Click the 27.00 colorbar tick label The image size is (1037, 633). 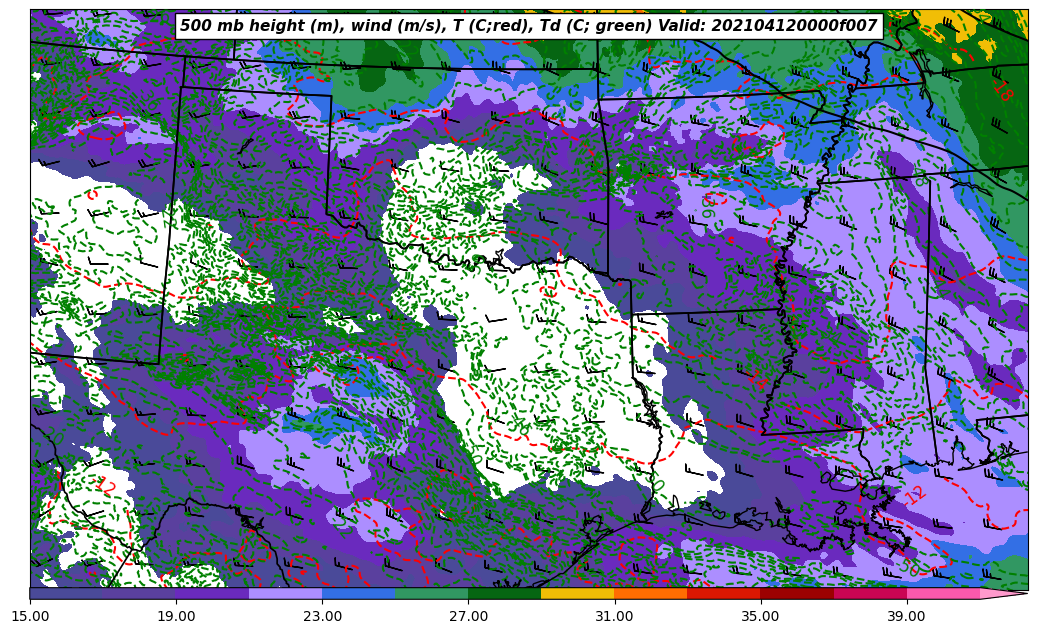(x=468, y=616)
